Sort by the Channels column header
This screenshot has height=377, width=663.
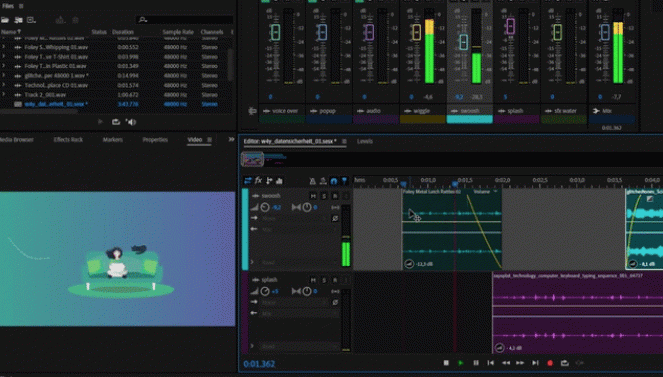212,32
